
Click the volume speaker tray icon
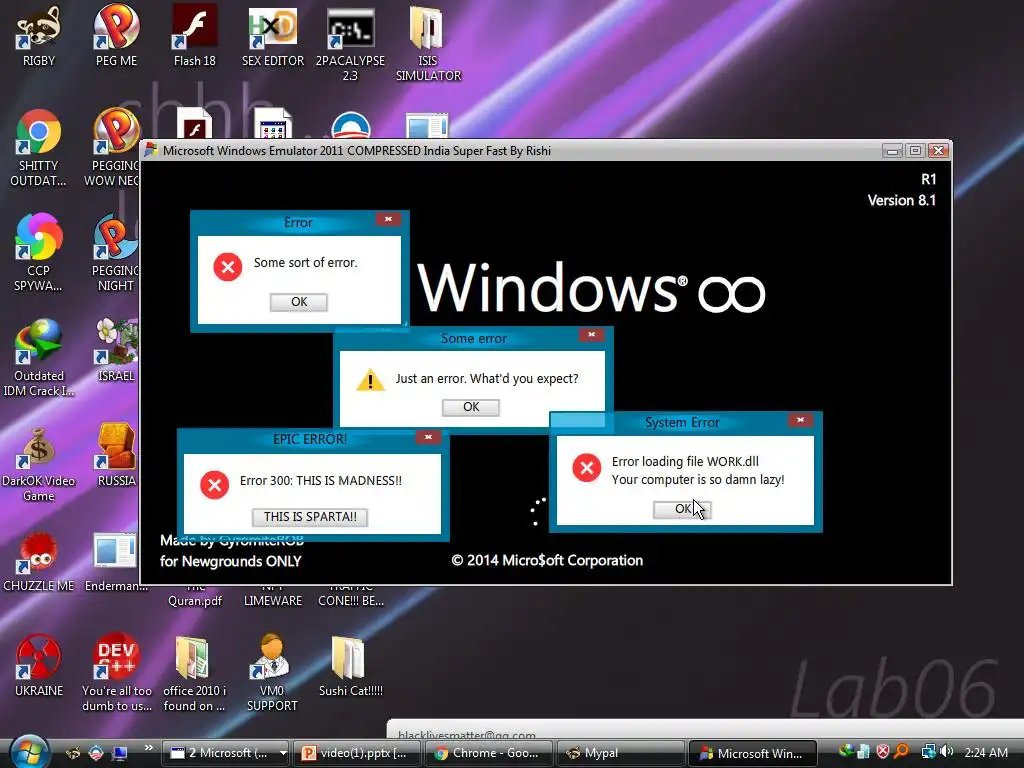tap(948, 752)
